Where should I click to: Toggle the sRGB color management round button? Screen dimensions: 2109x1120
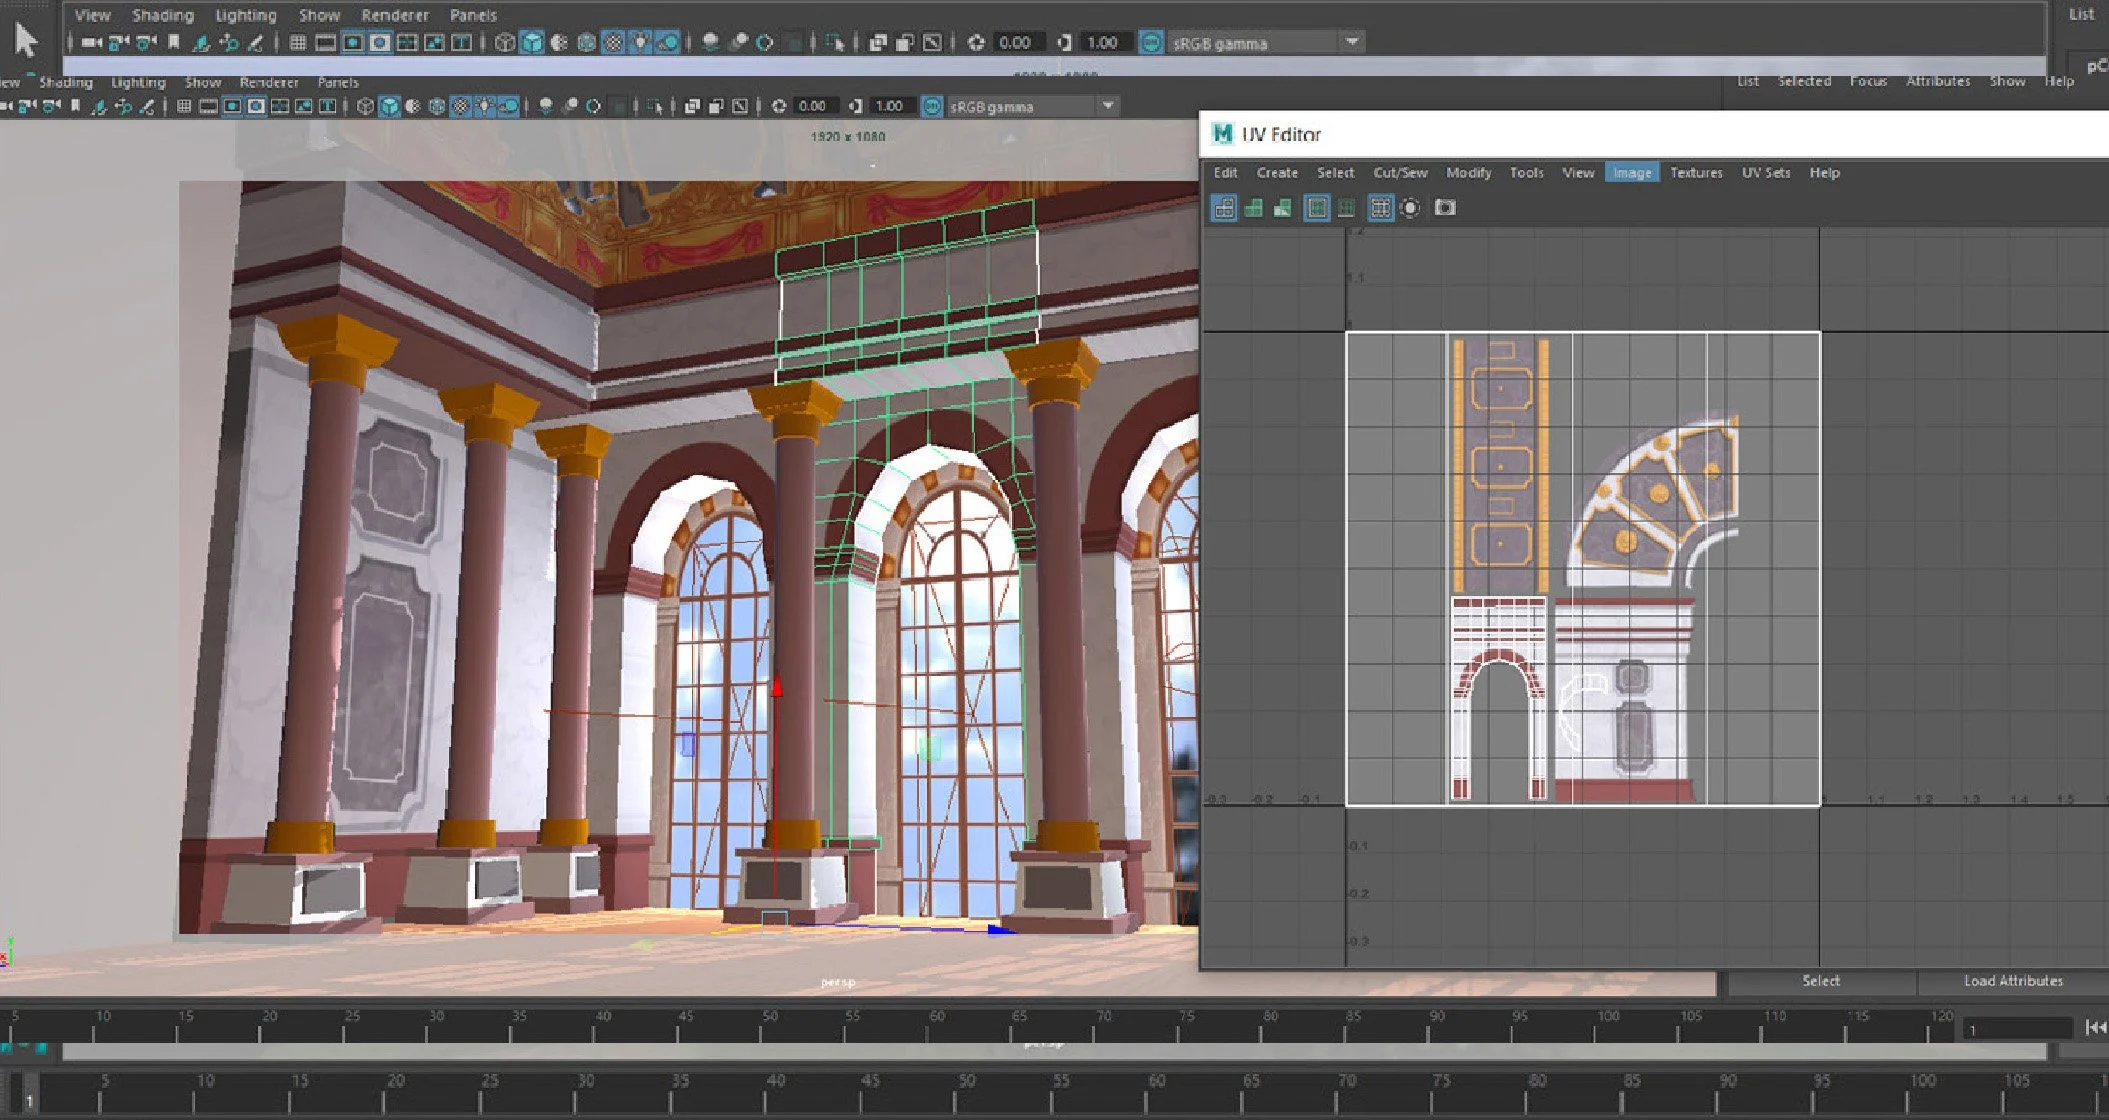pyautogui.click(x=1151, y=43)
